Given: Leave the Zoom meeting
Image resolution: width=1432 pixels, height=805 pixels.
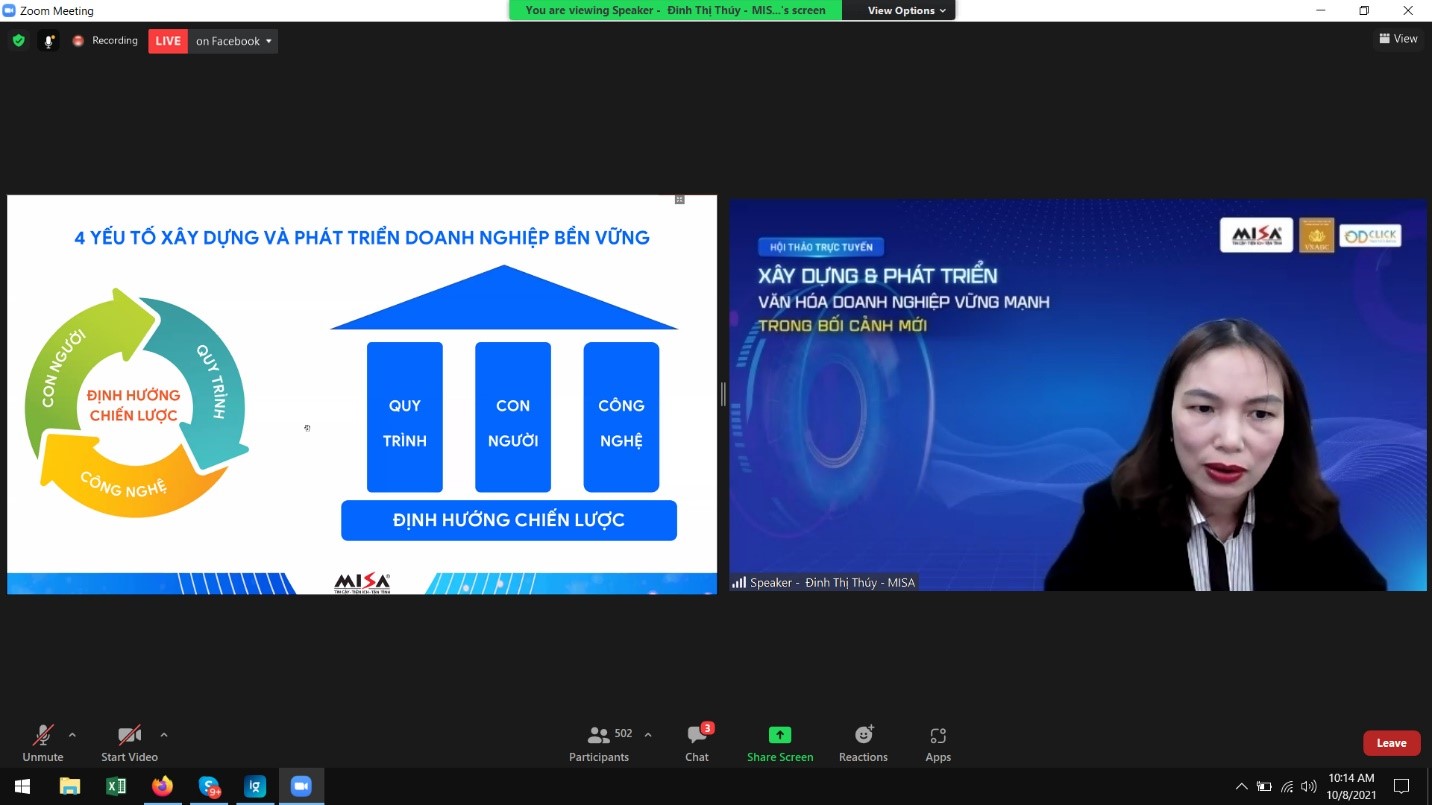Looking at the screenshot, I should [x=1391, y=743].
